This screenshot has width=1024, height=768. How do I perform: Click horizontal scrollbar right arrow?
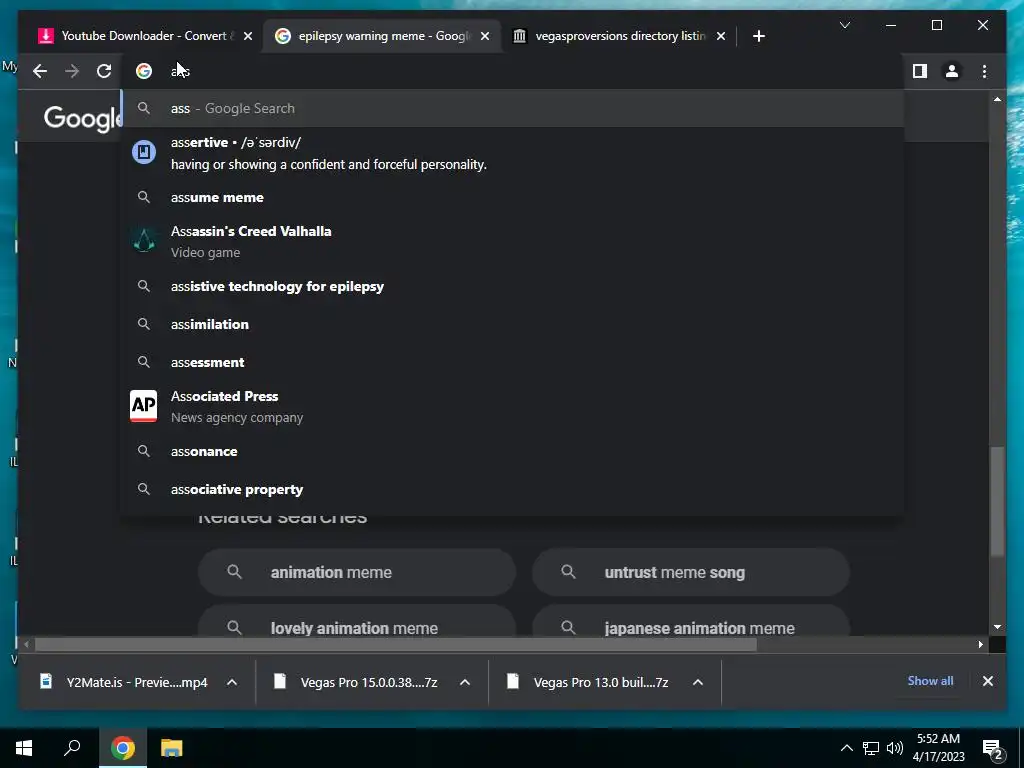coord(980,645)
